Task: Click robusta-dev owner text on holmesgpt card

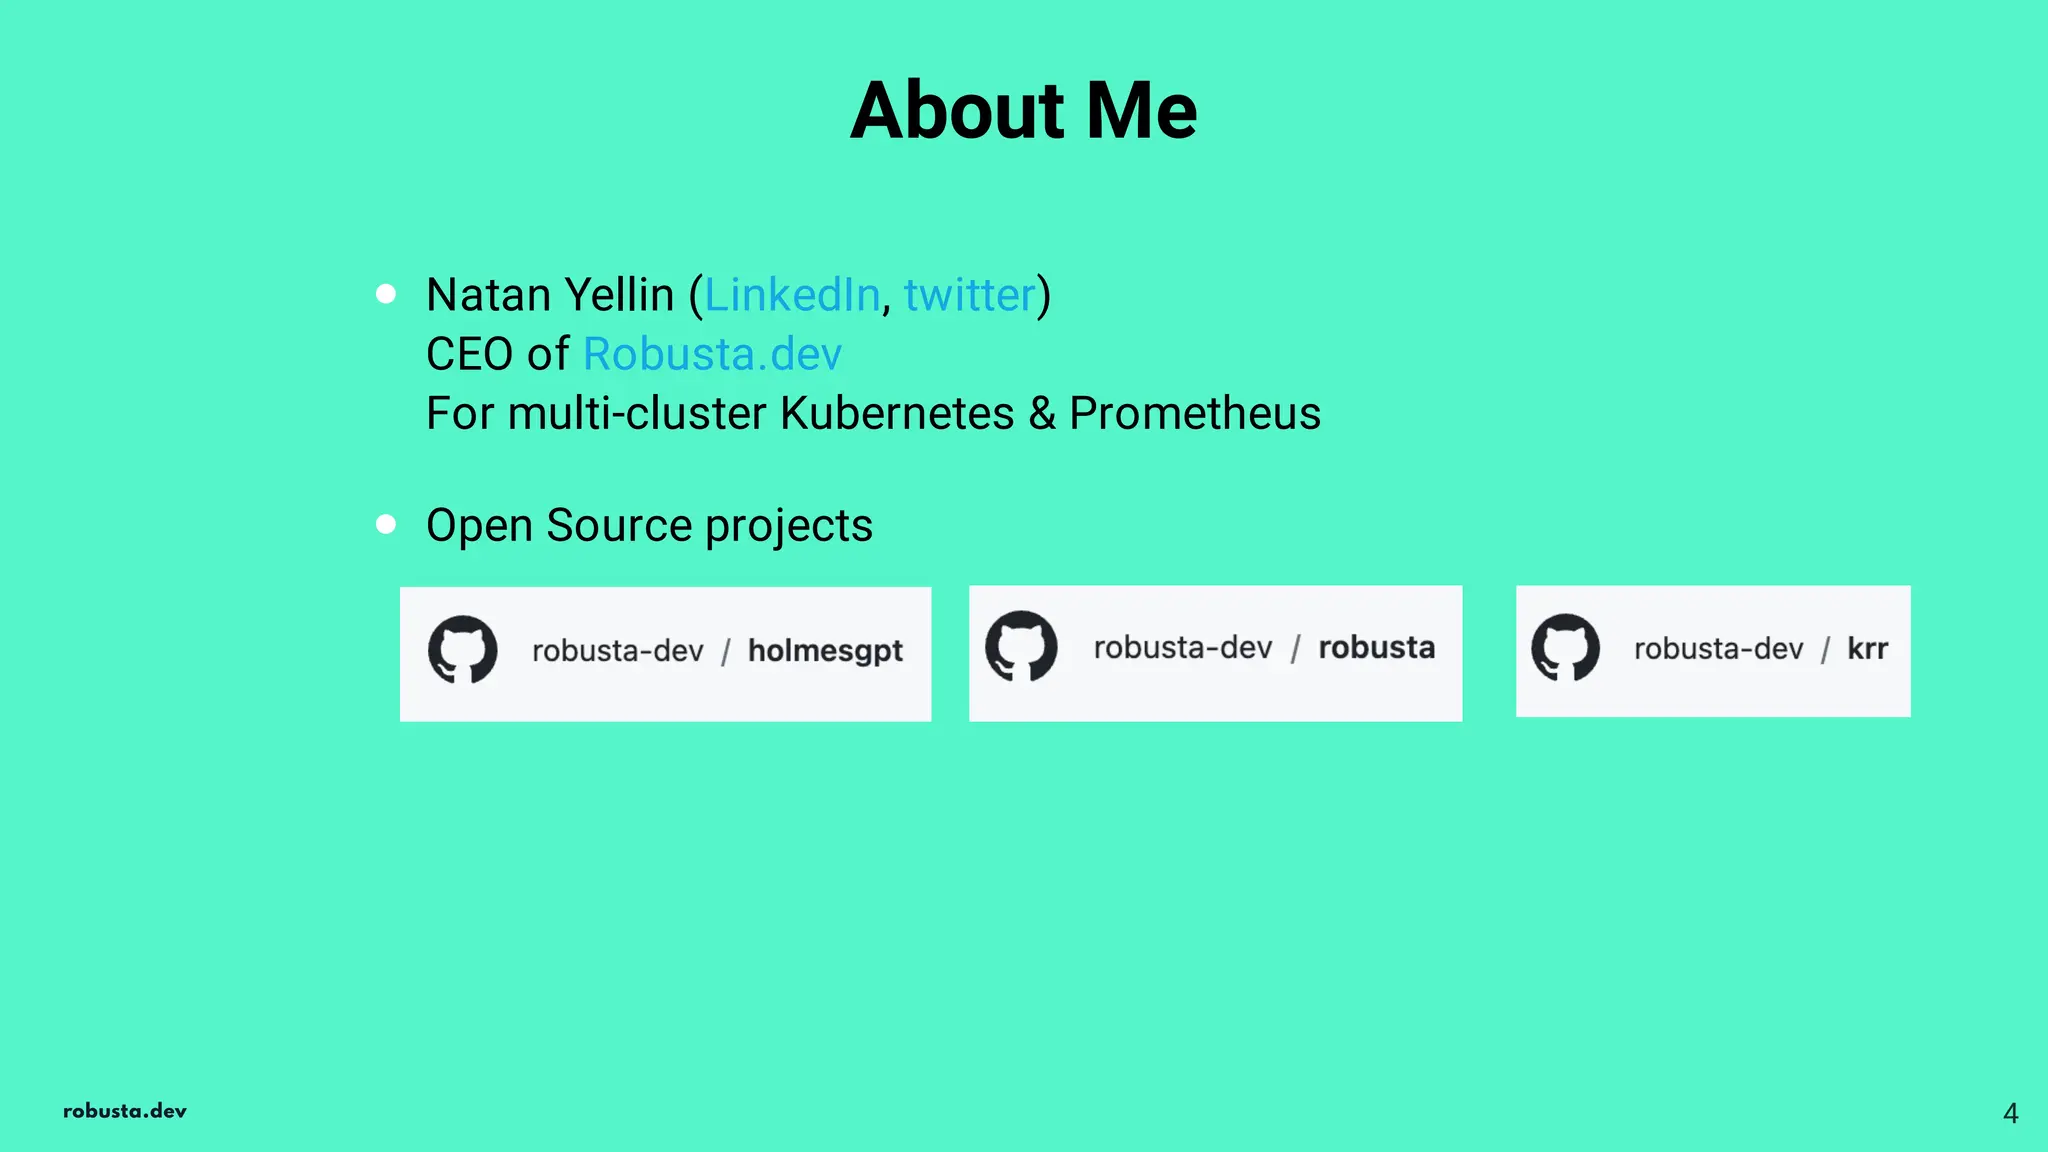Action: (617, 651)
